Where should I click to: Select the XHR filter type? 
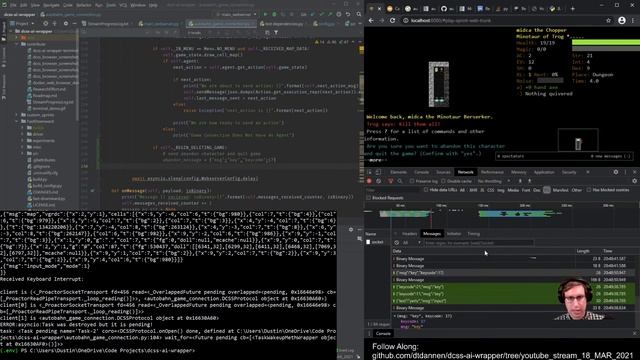[x=473, y=190]
